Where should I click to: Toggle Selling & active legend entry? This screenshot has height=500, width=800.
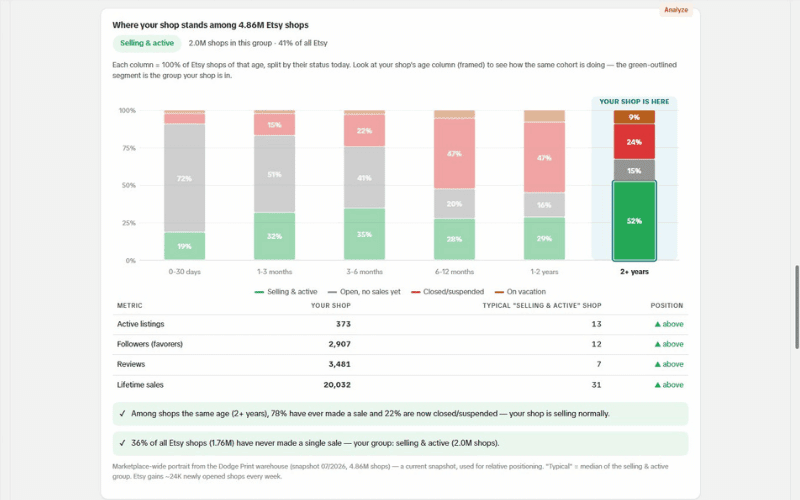pos(286,292)
